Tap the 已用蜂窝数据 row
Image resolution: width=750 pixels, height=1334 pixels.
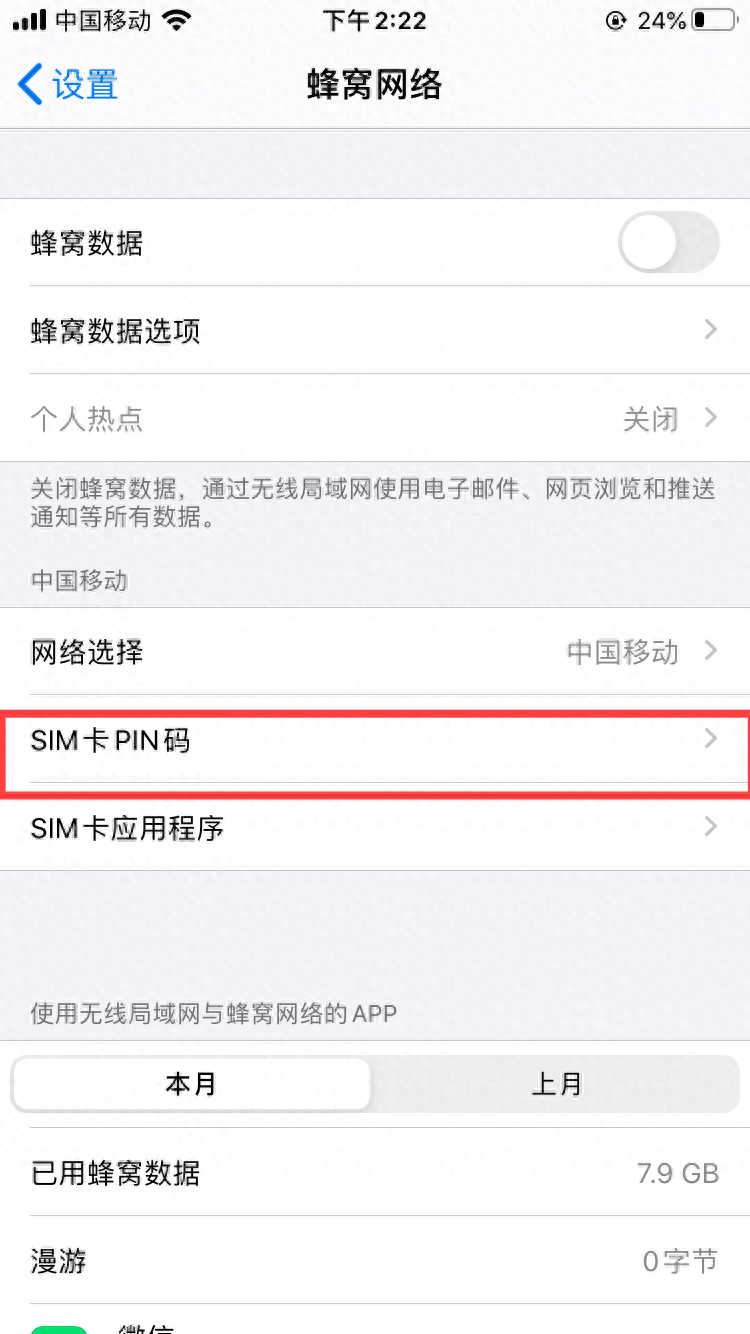(x=375, y=1172)
